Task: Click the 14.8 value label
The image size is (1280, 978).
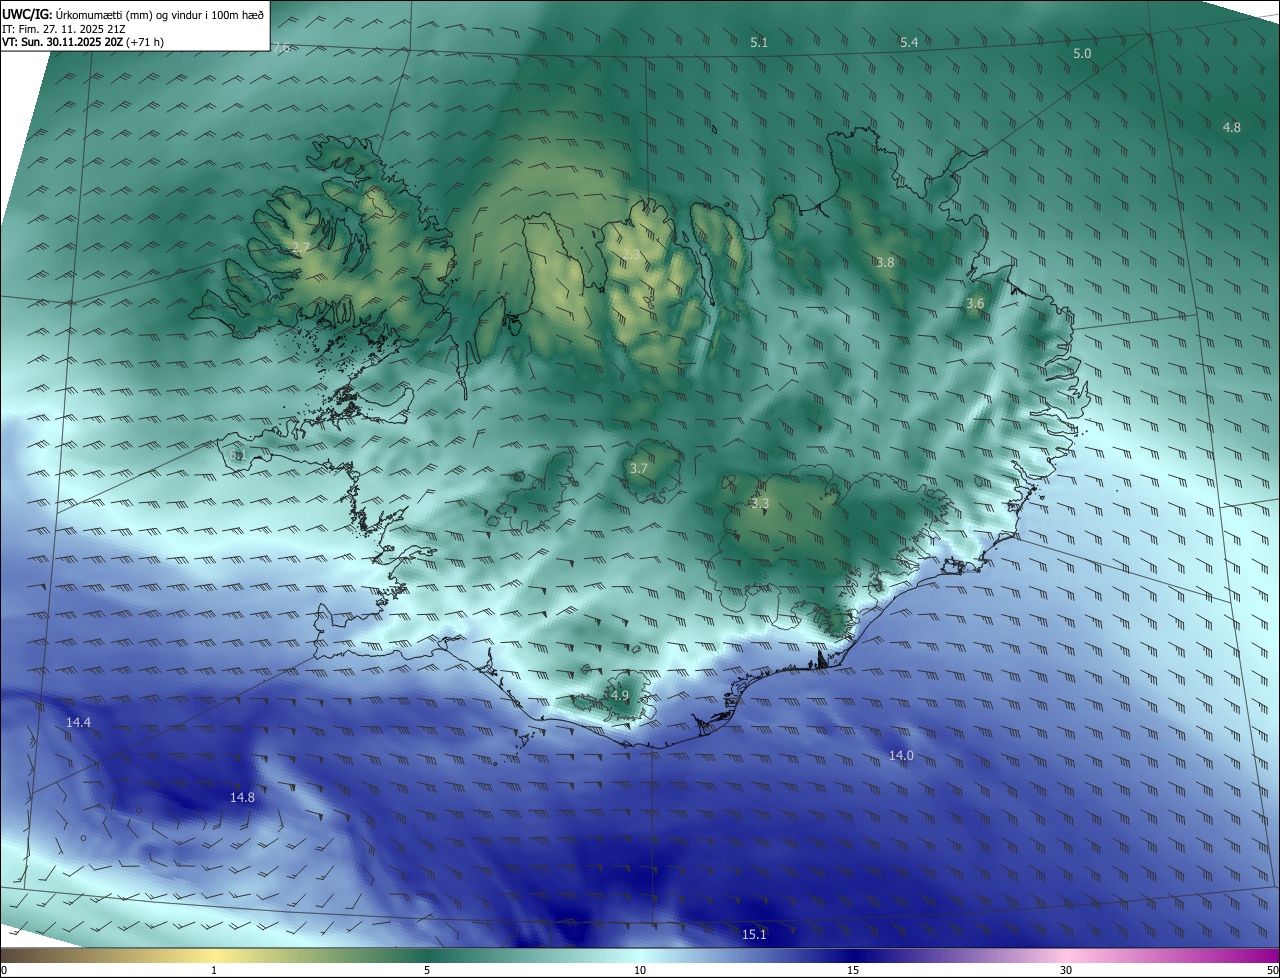Action: point(242,797)
